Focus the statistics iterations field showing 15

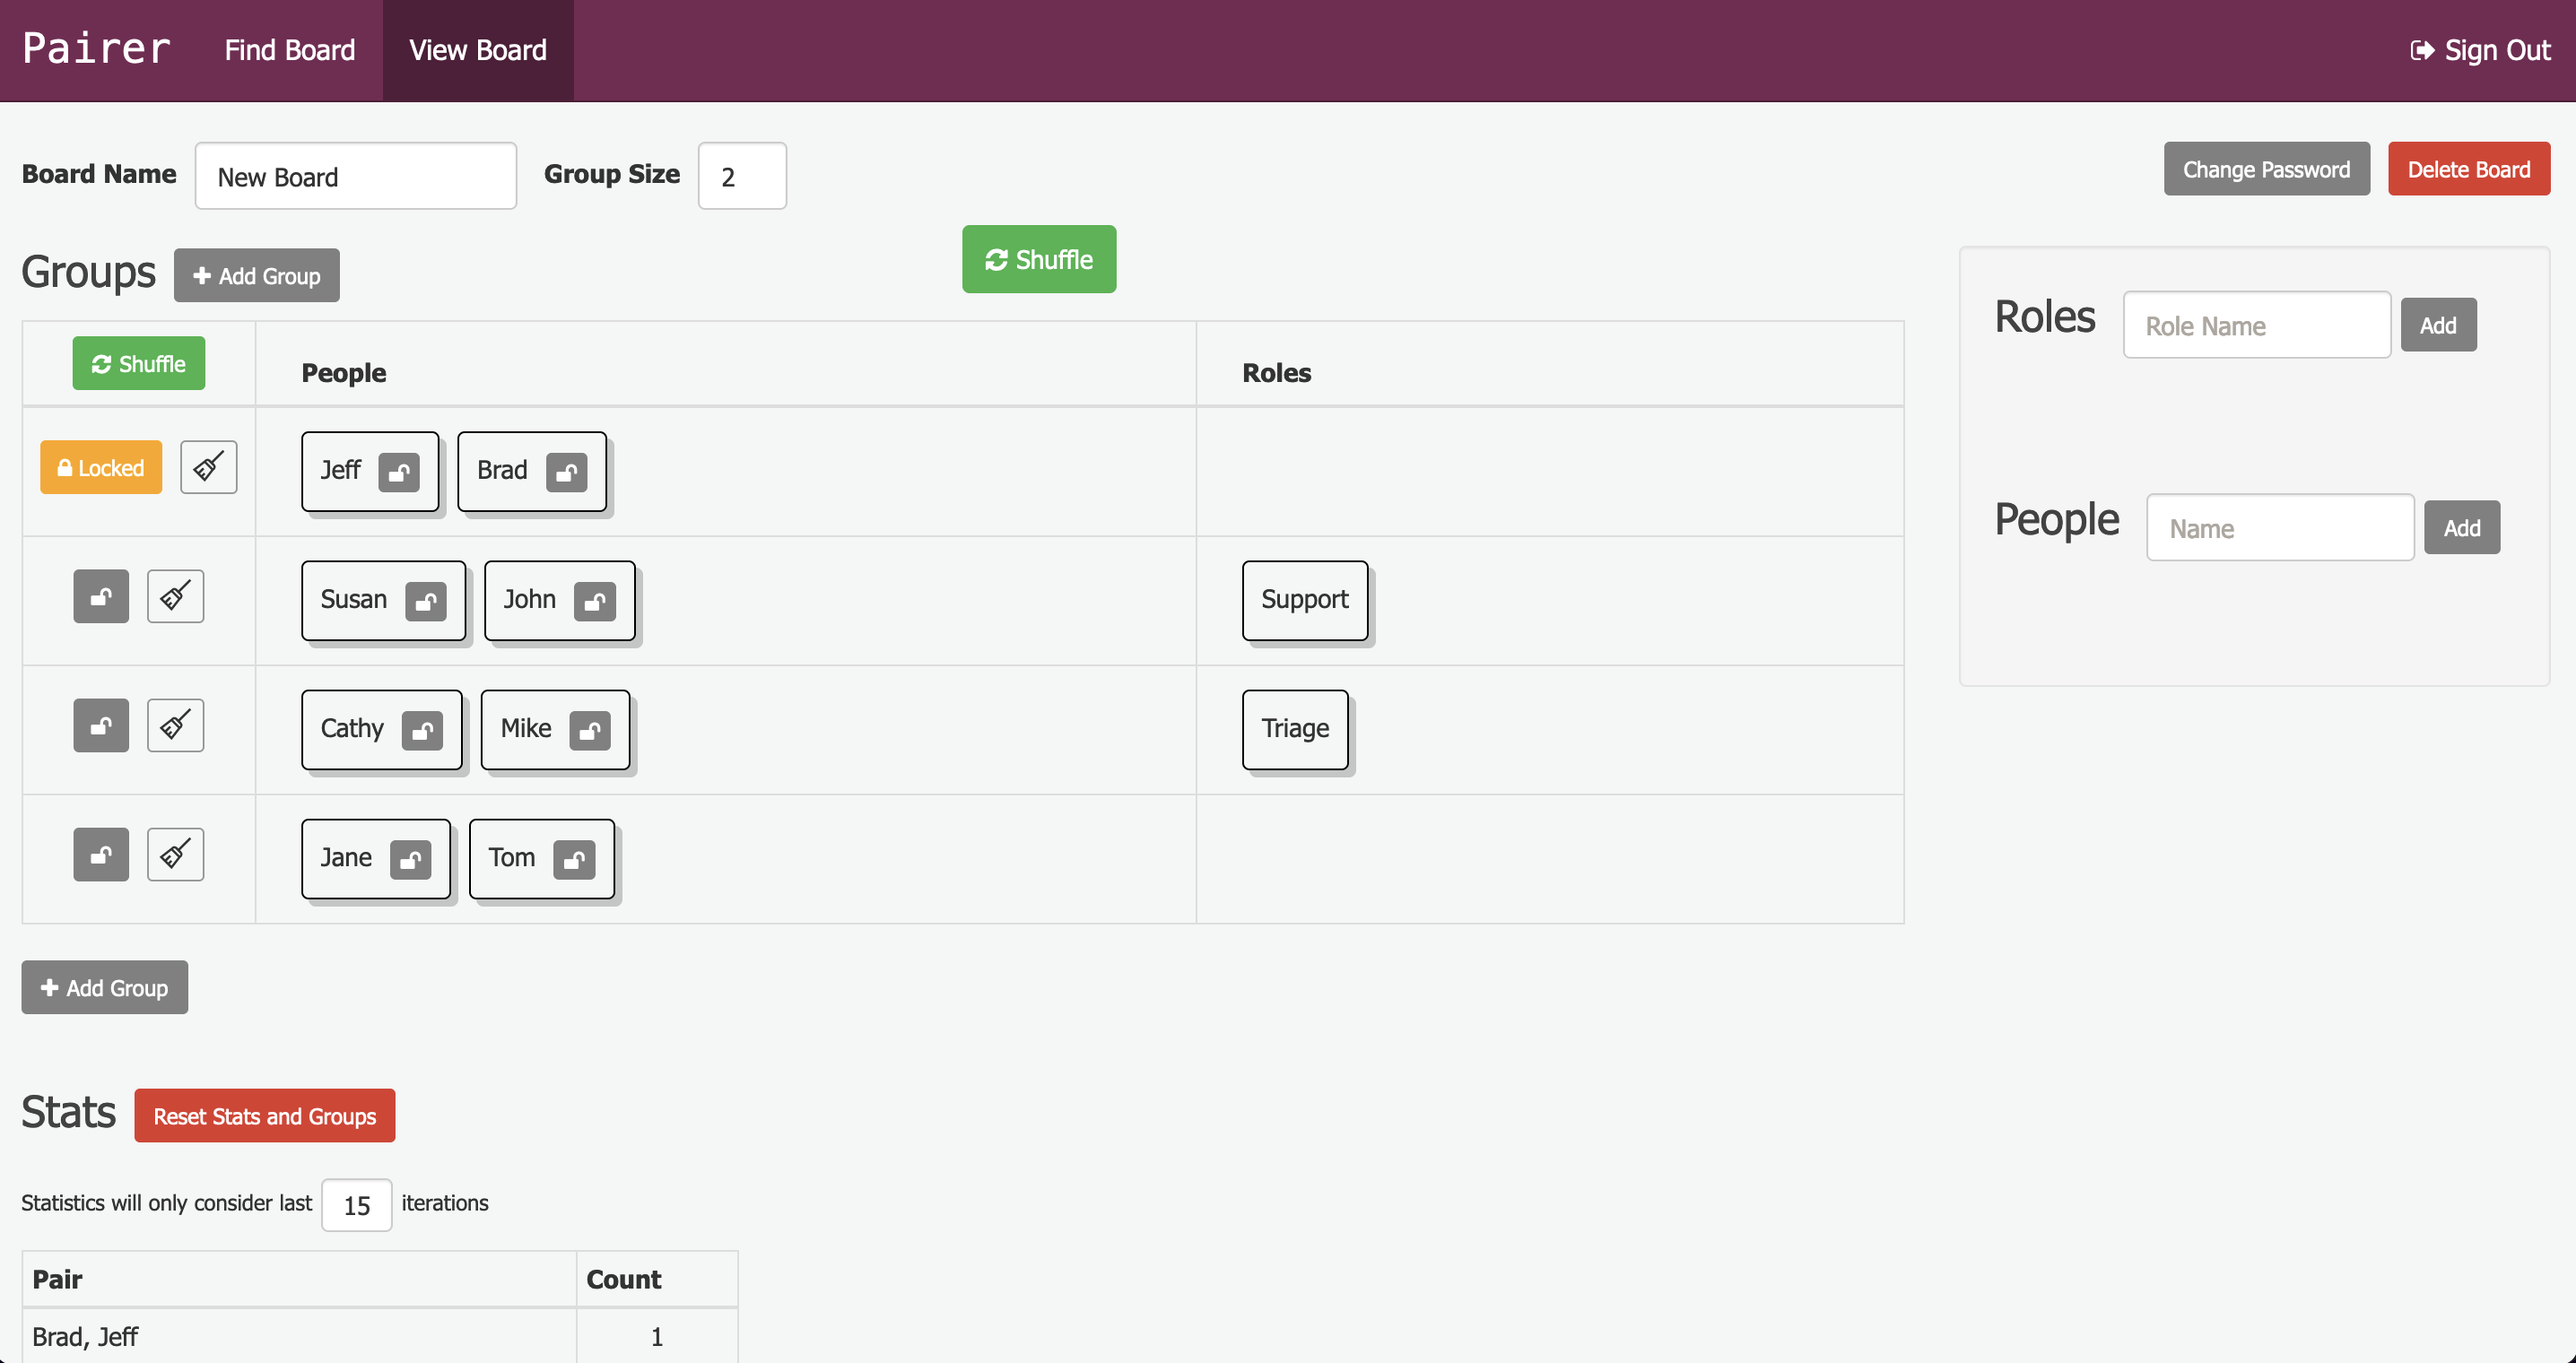(357, 1205)
